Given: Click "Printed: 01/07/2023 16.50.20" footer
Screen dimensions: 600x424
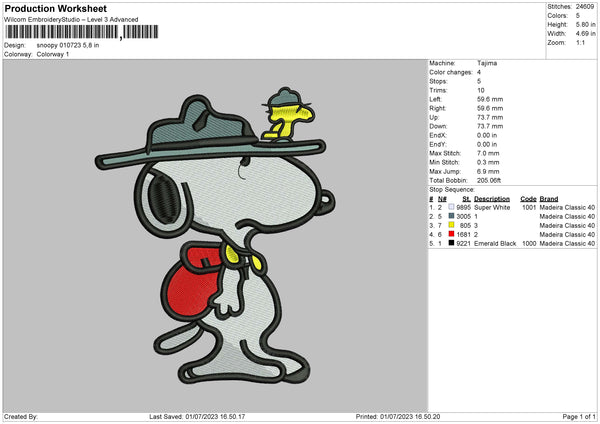Looking at the screenshot, I should [398, 417].
